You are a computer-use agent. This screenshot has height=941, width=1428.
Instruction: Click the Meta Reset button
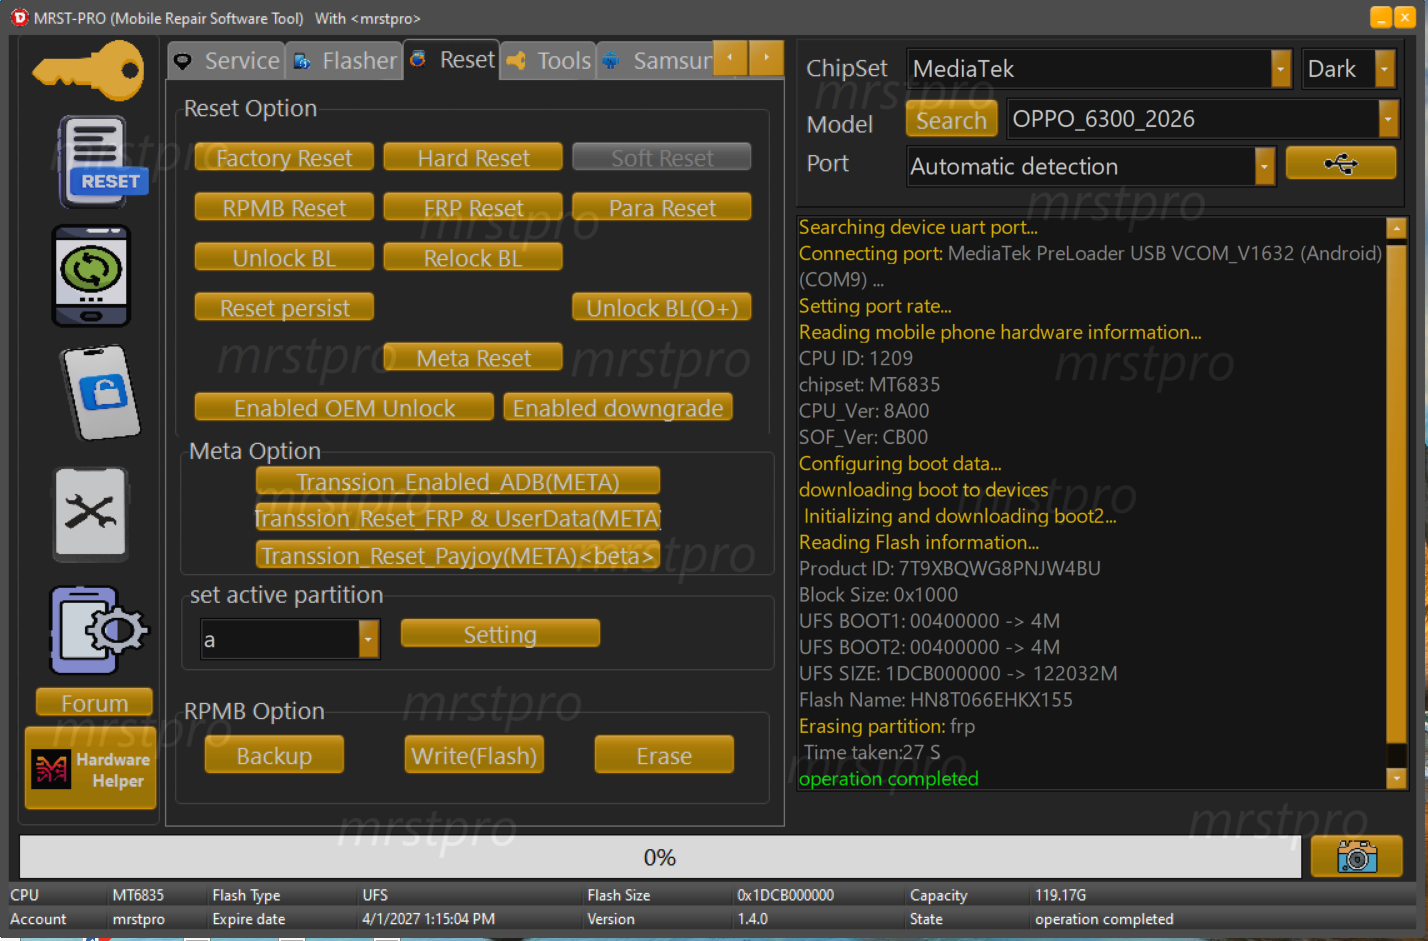[473, 358]
